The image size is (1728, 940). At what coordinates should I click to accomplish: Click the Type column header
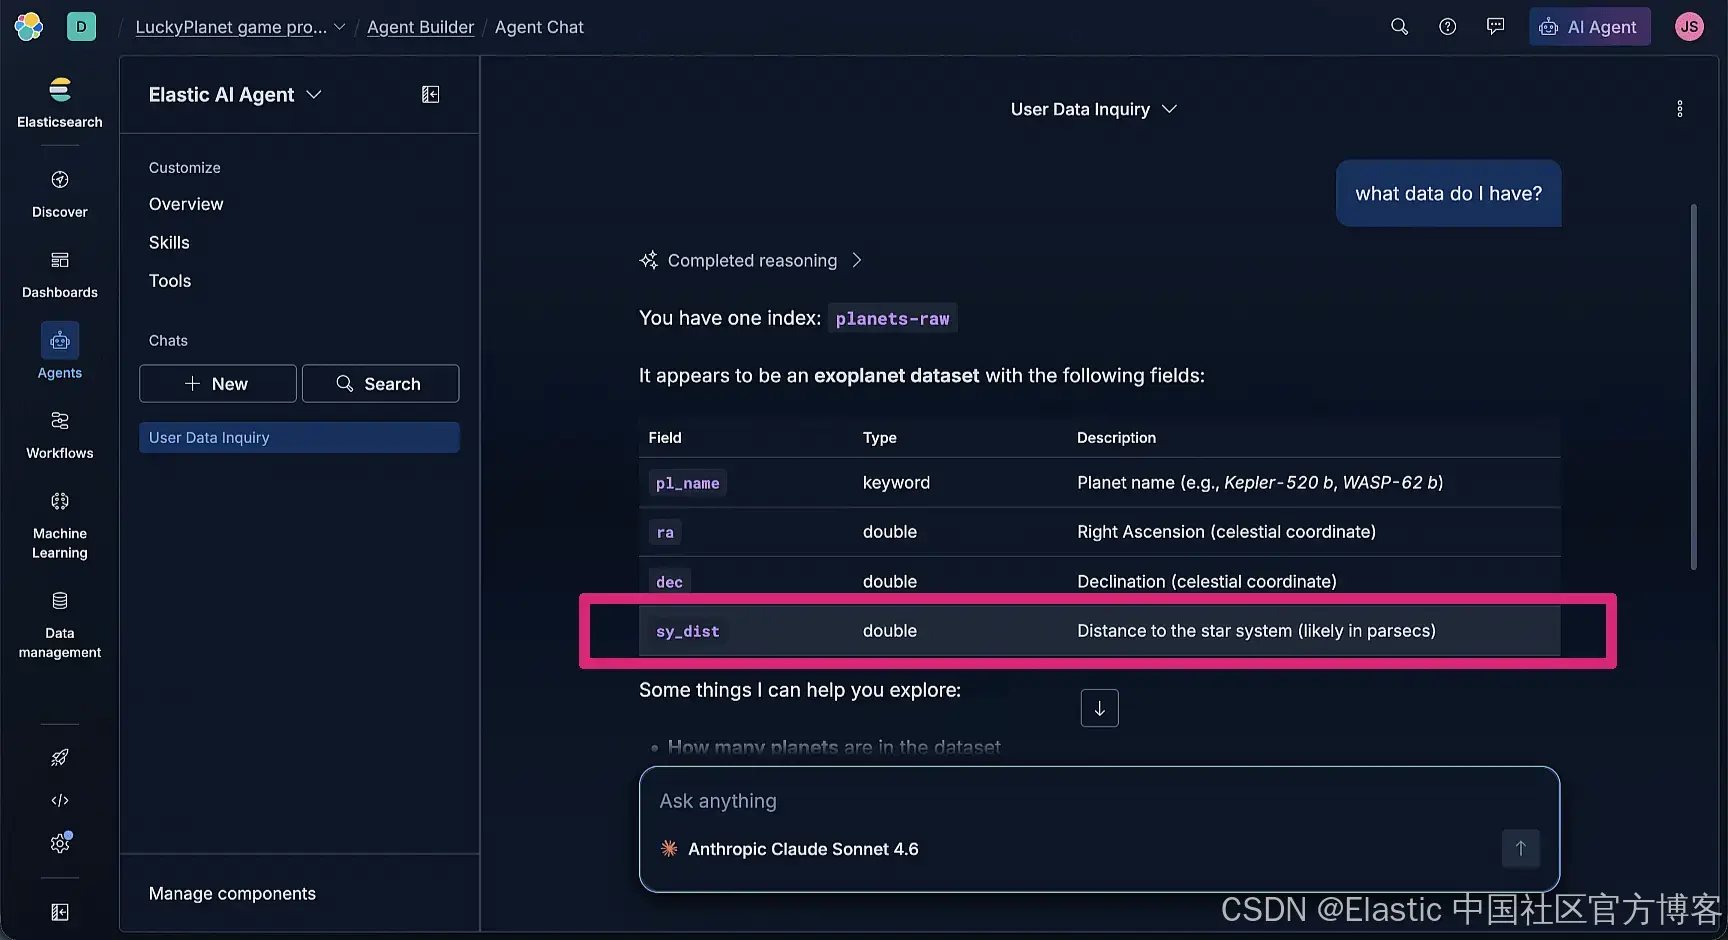[880, 438]
